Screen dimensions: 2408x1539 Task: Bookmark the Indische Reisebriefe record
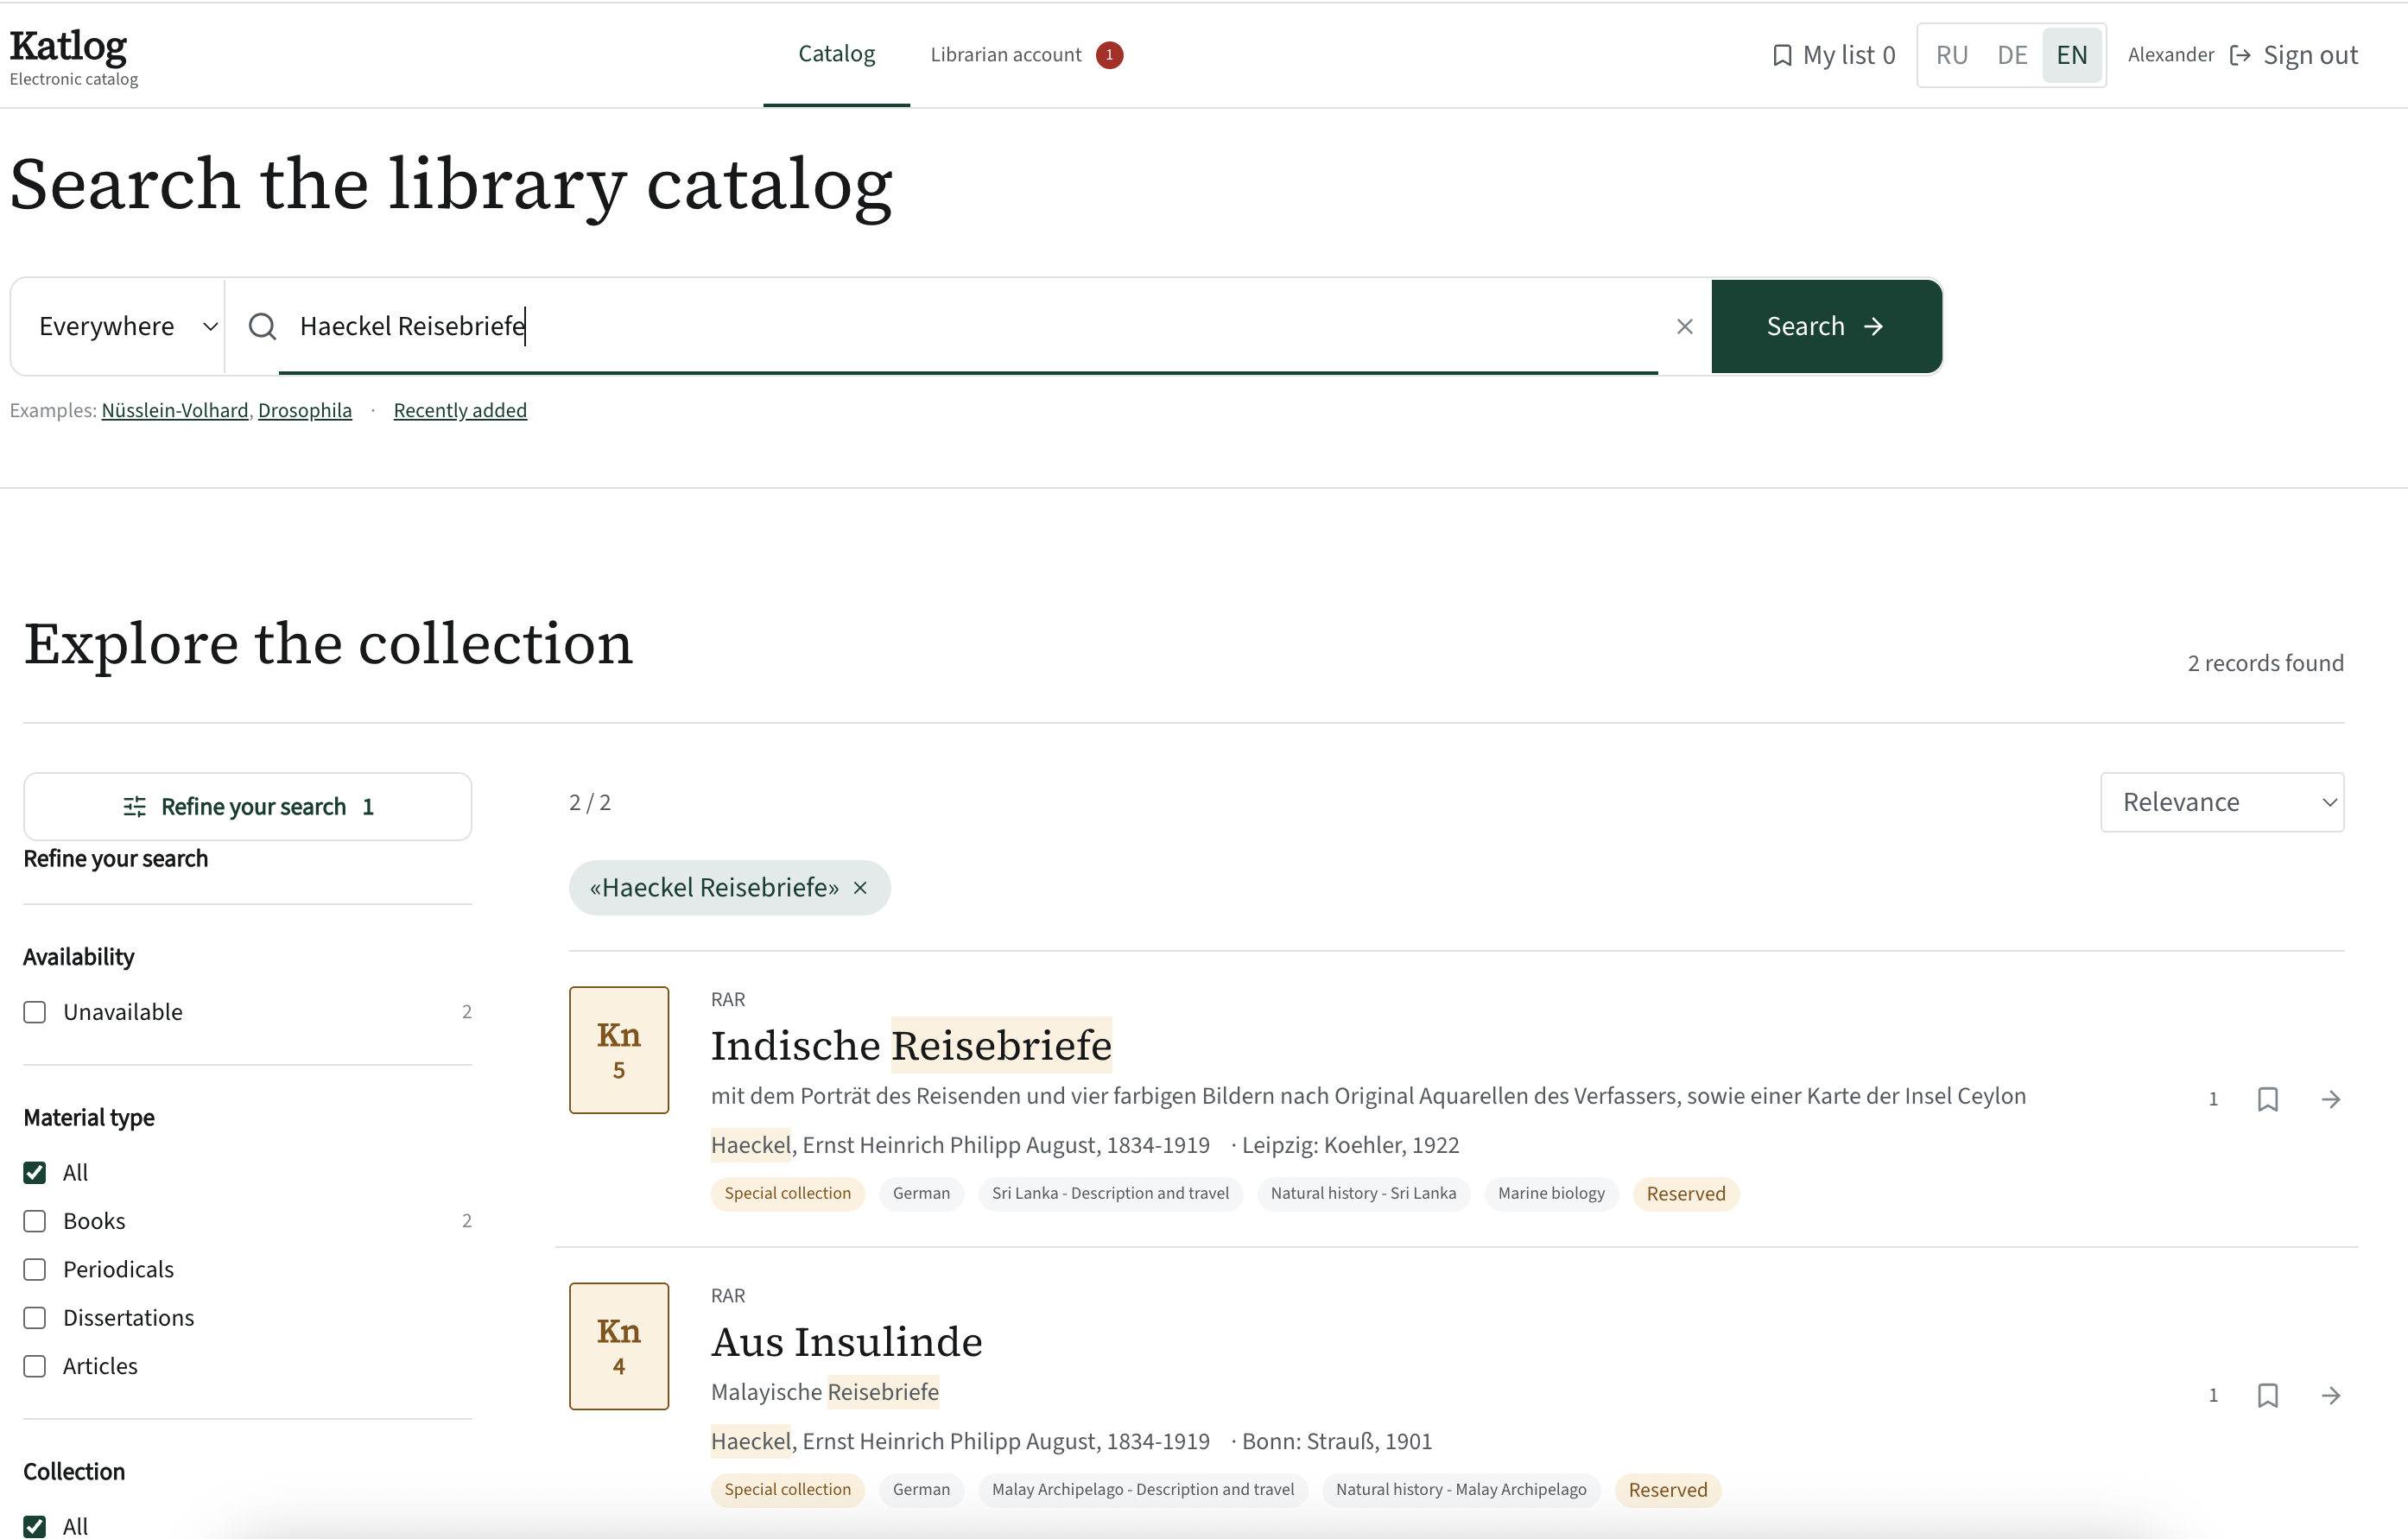[x=2267, y=1099]
